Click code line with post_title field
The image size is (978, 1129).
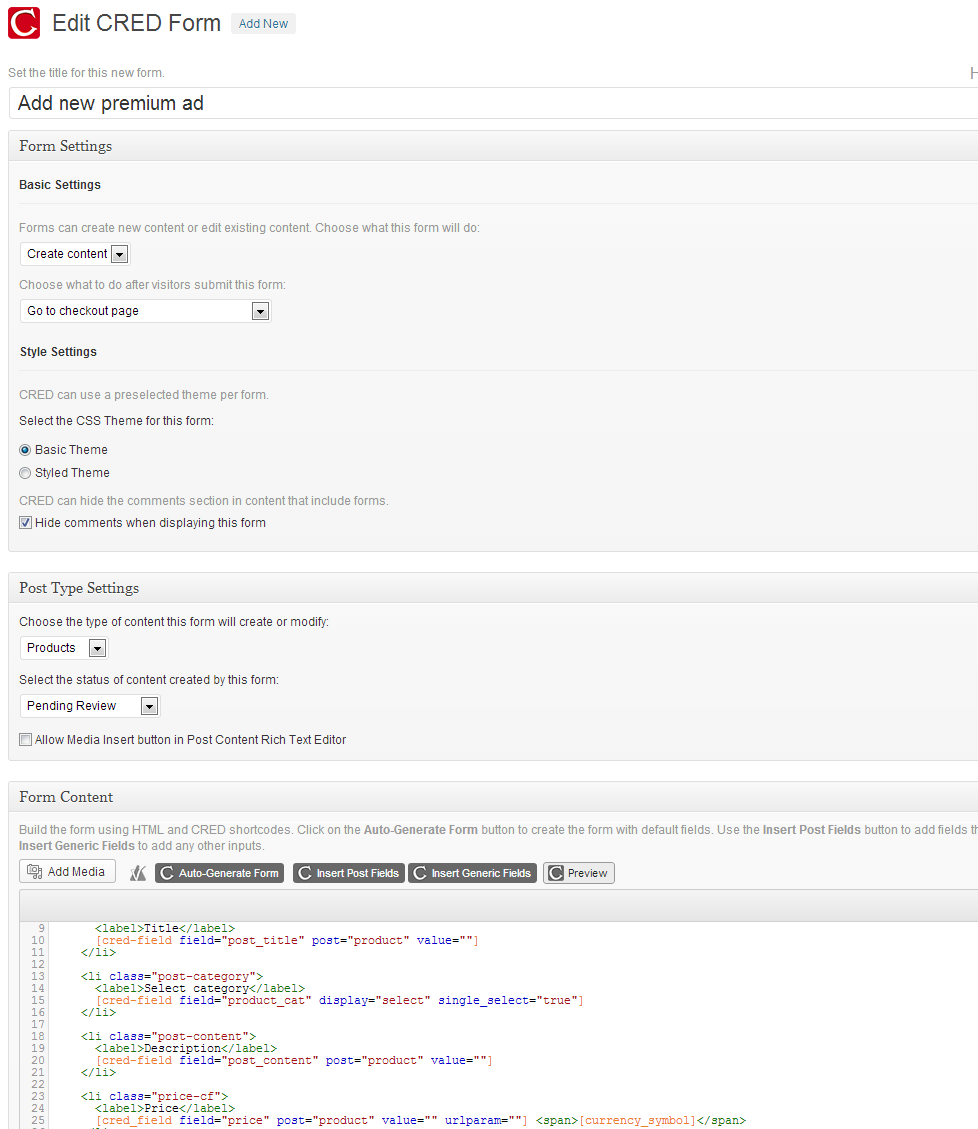pos(287,940)
